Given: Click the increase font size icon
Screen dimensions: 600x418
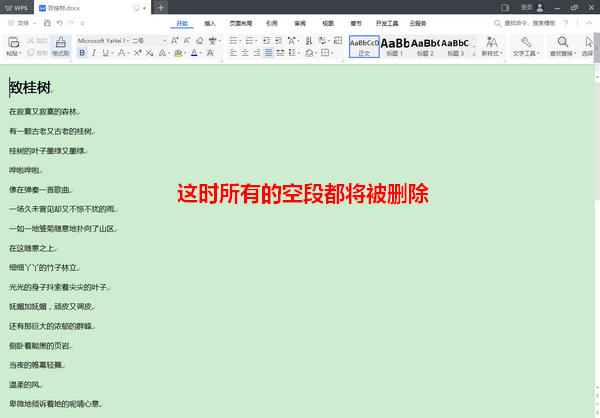Looking at the screenshot, I should pos(174,41).
